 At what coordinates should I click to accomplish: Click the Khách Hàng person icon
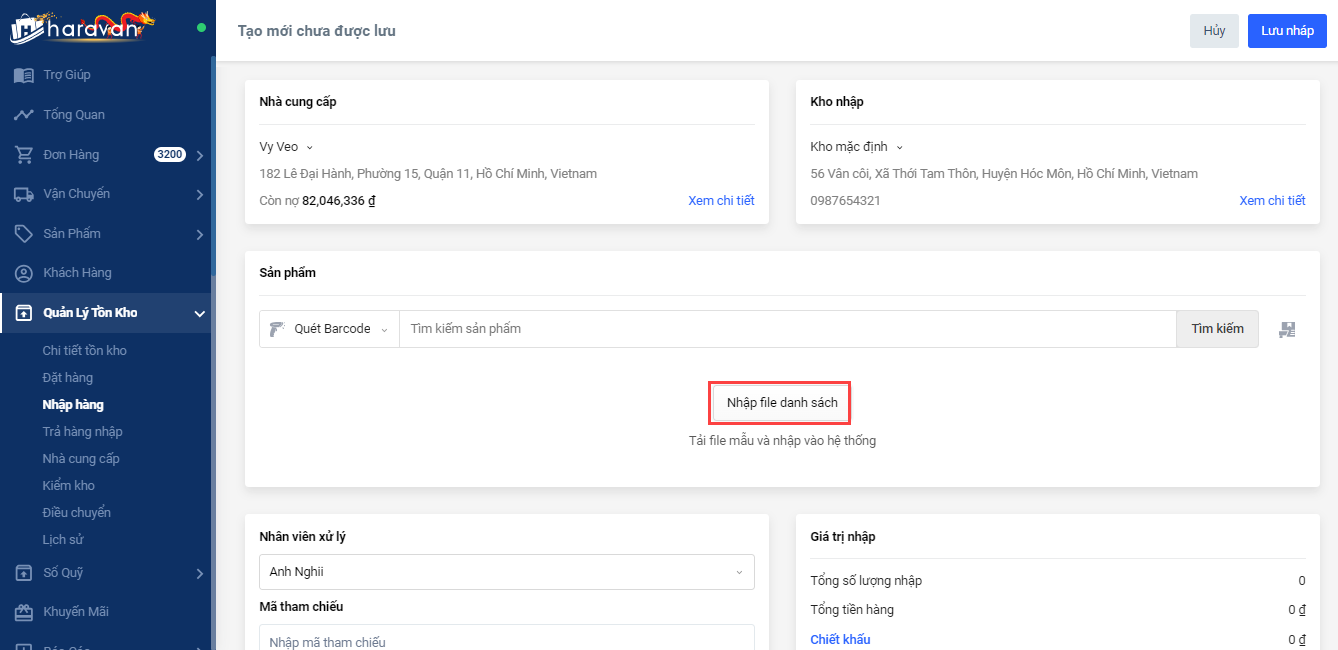tap(23, 273)
